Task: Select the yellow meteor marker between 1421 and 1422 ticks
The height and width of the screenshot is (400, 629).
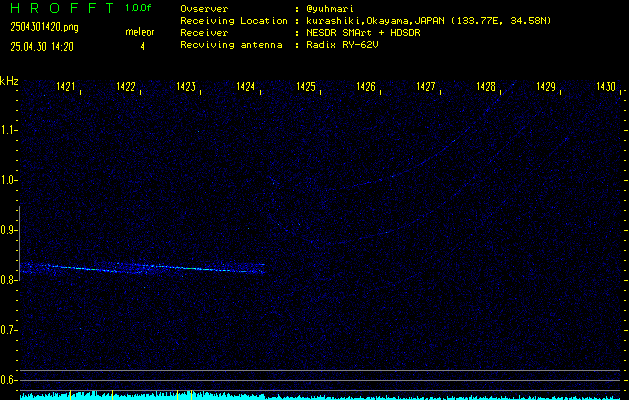Action: [x=112, y=394]
